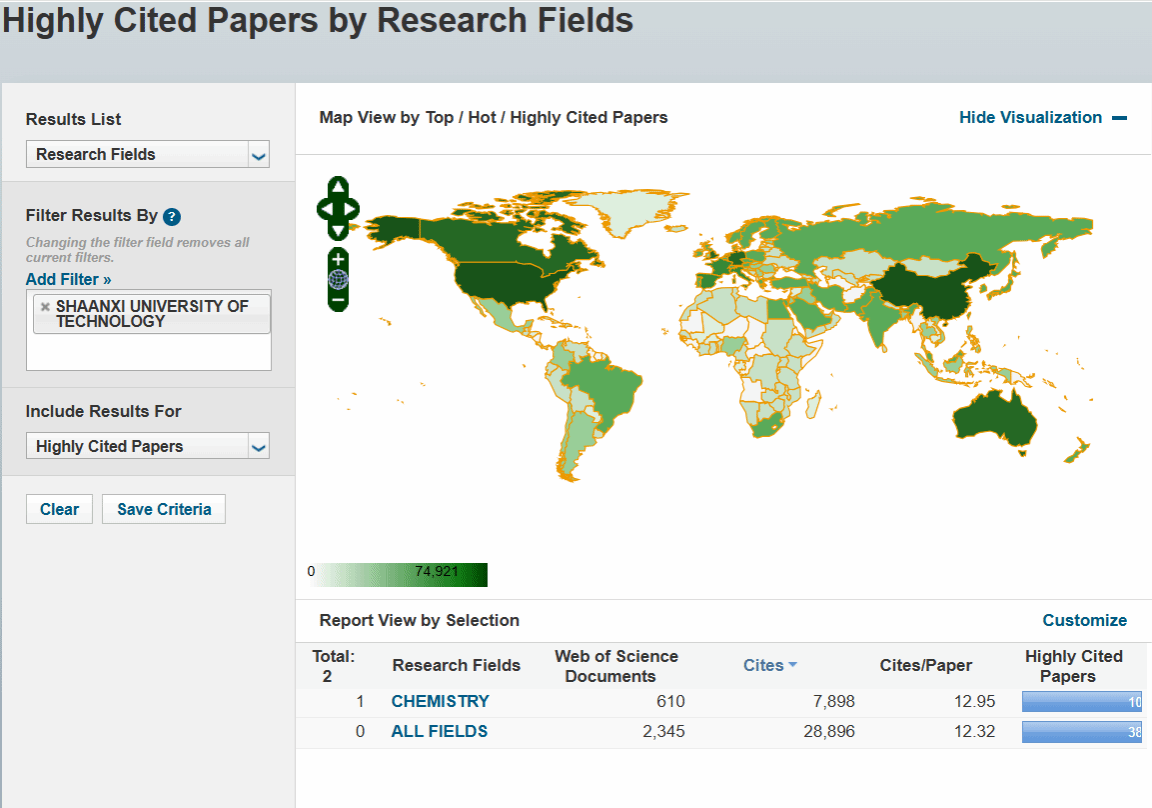The image size is (1152, 808).
Task: Zoom in on the map with plus button
Action: [x=338, y=259]
